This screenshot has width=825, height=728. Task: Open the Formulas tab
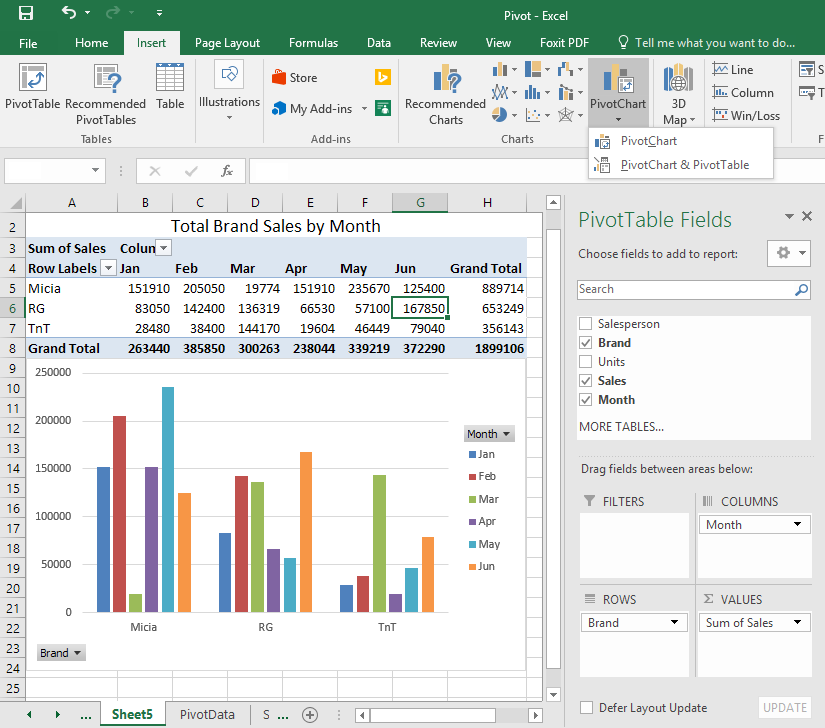coord(313,43)
